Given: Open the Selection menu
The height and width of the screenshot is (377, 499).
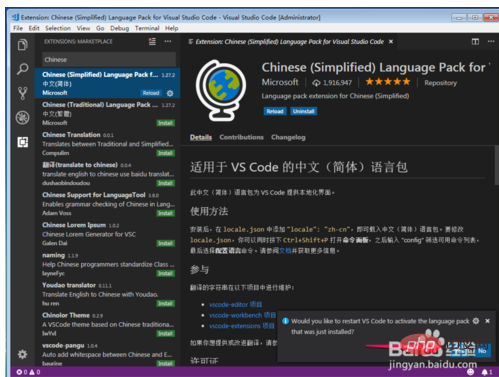Looking at the screenshot, I should coord(58,28).
